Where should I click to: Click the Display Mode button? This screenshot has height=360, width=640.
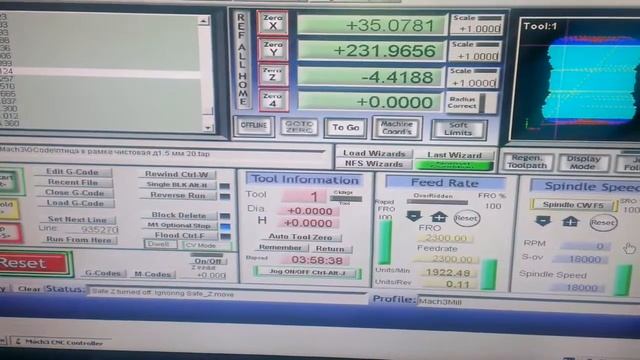[x=583, y=163]
